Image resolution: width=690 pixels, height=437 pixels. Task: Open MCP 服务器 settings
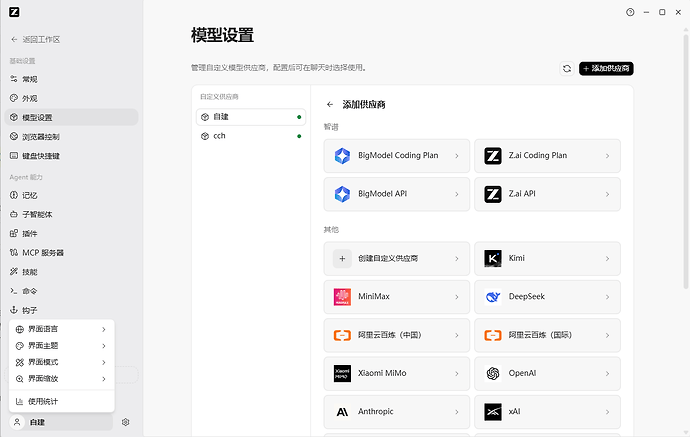pos(71,253)
